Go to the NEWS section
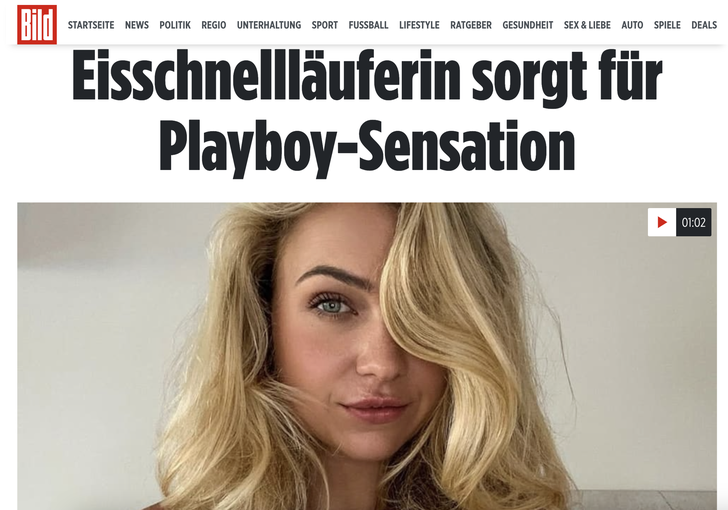The height and width of the screenshot is (510, 728). point(136,25)
